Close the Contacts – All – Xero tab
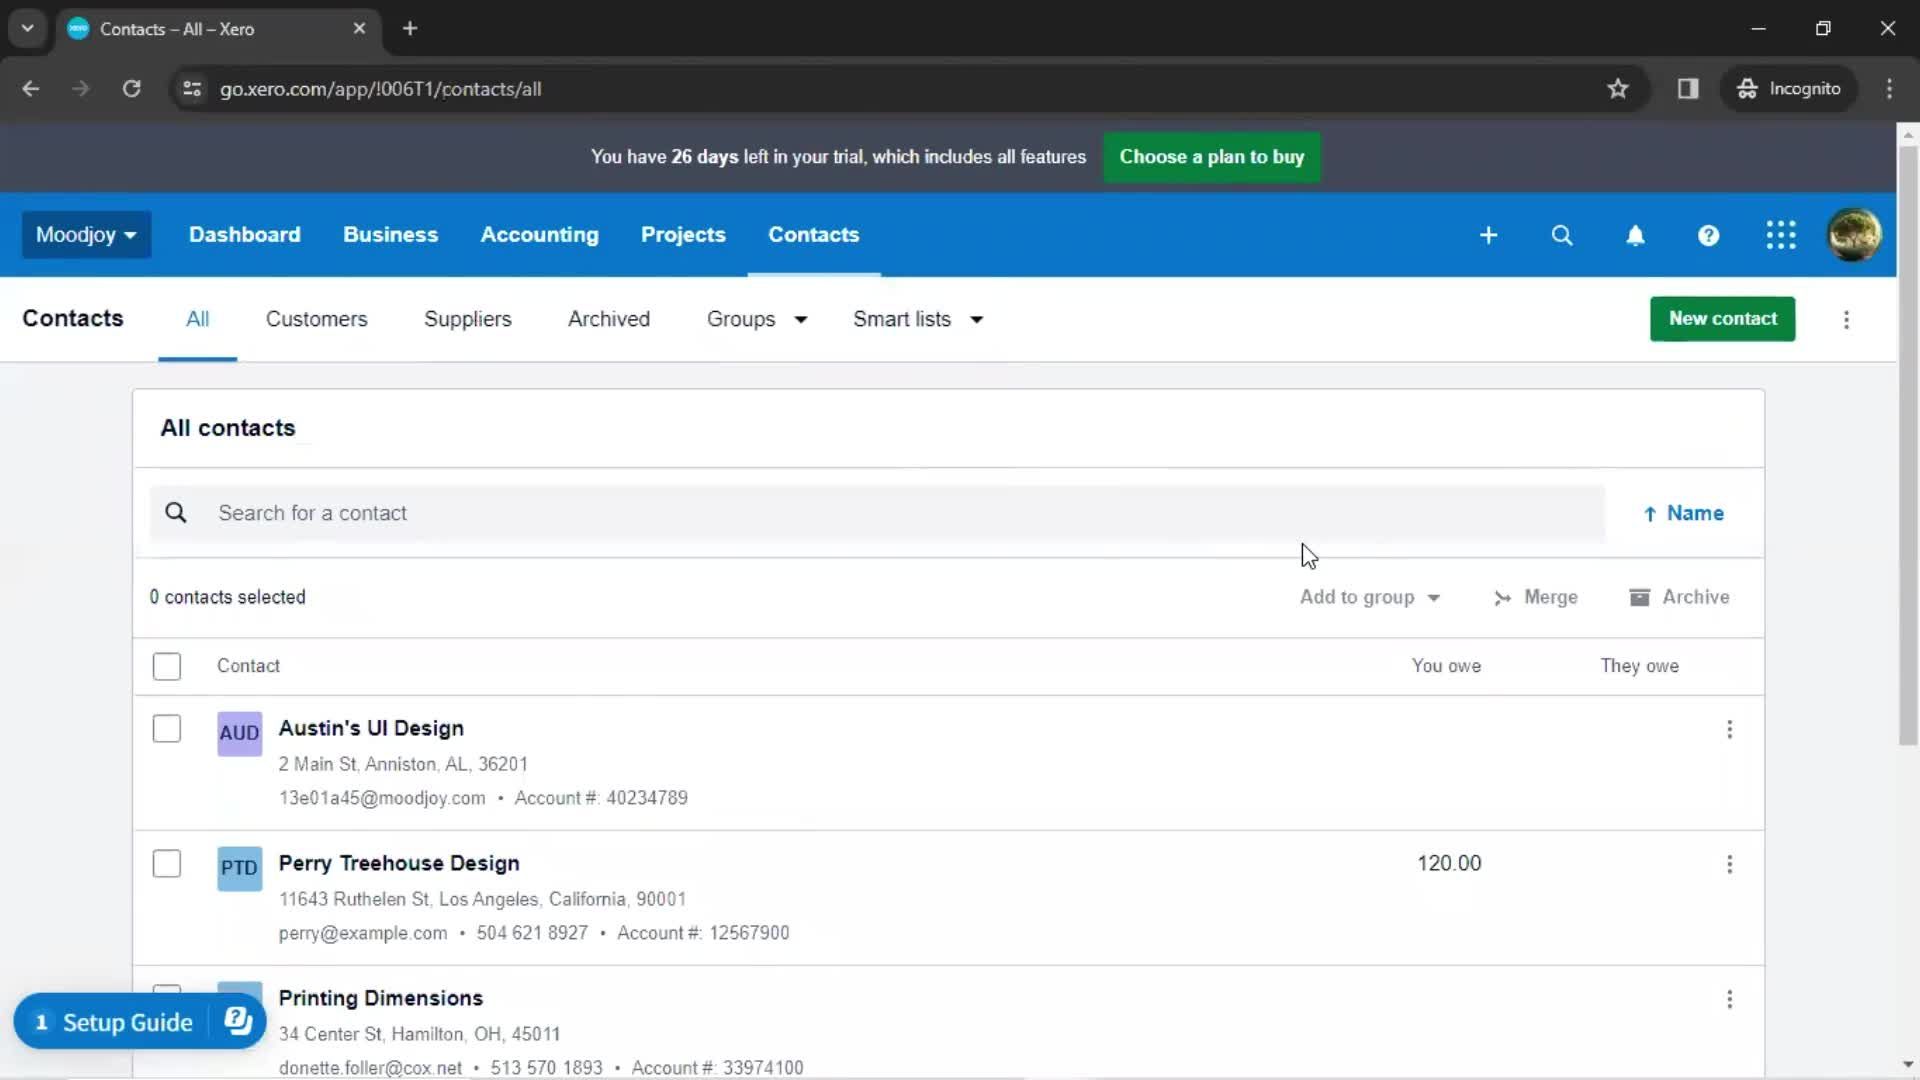1920x1080 pixels. pos(359,28)
